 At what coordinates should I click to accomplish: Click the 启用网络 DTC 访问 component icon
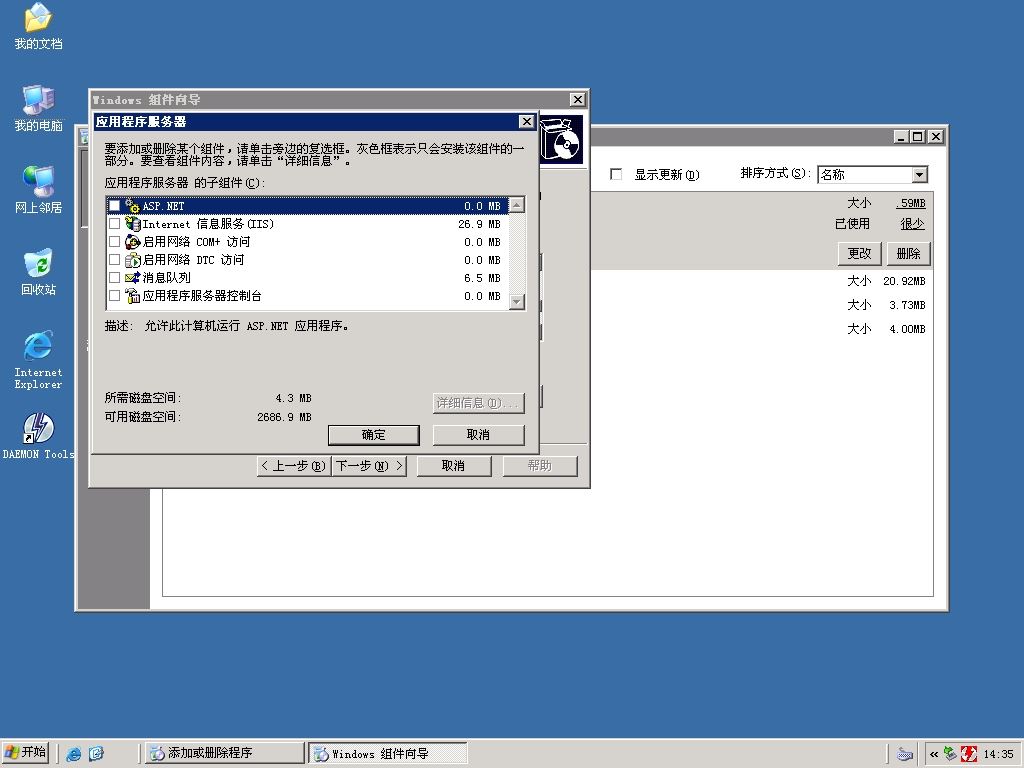(x=133, y=260)
